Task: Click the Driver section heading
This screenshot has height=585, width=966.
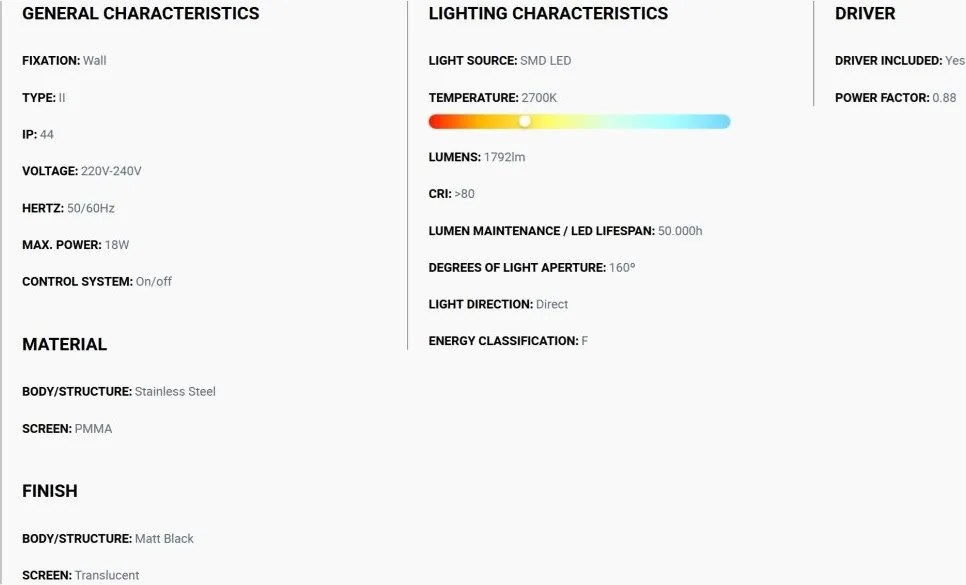Action: (x=865, y=14)
